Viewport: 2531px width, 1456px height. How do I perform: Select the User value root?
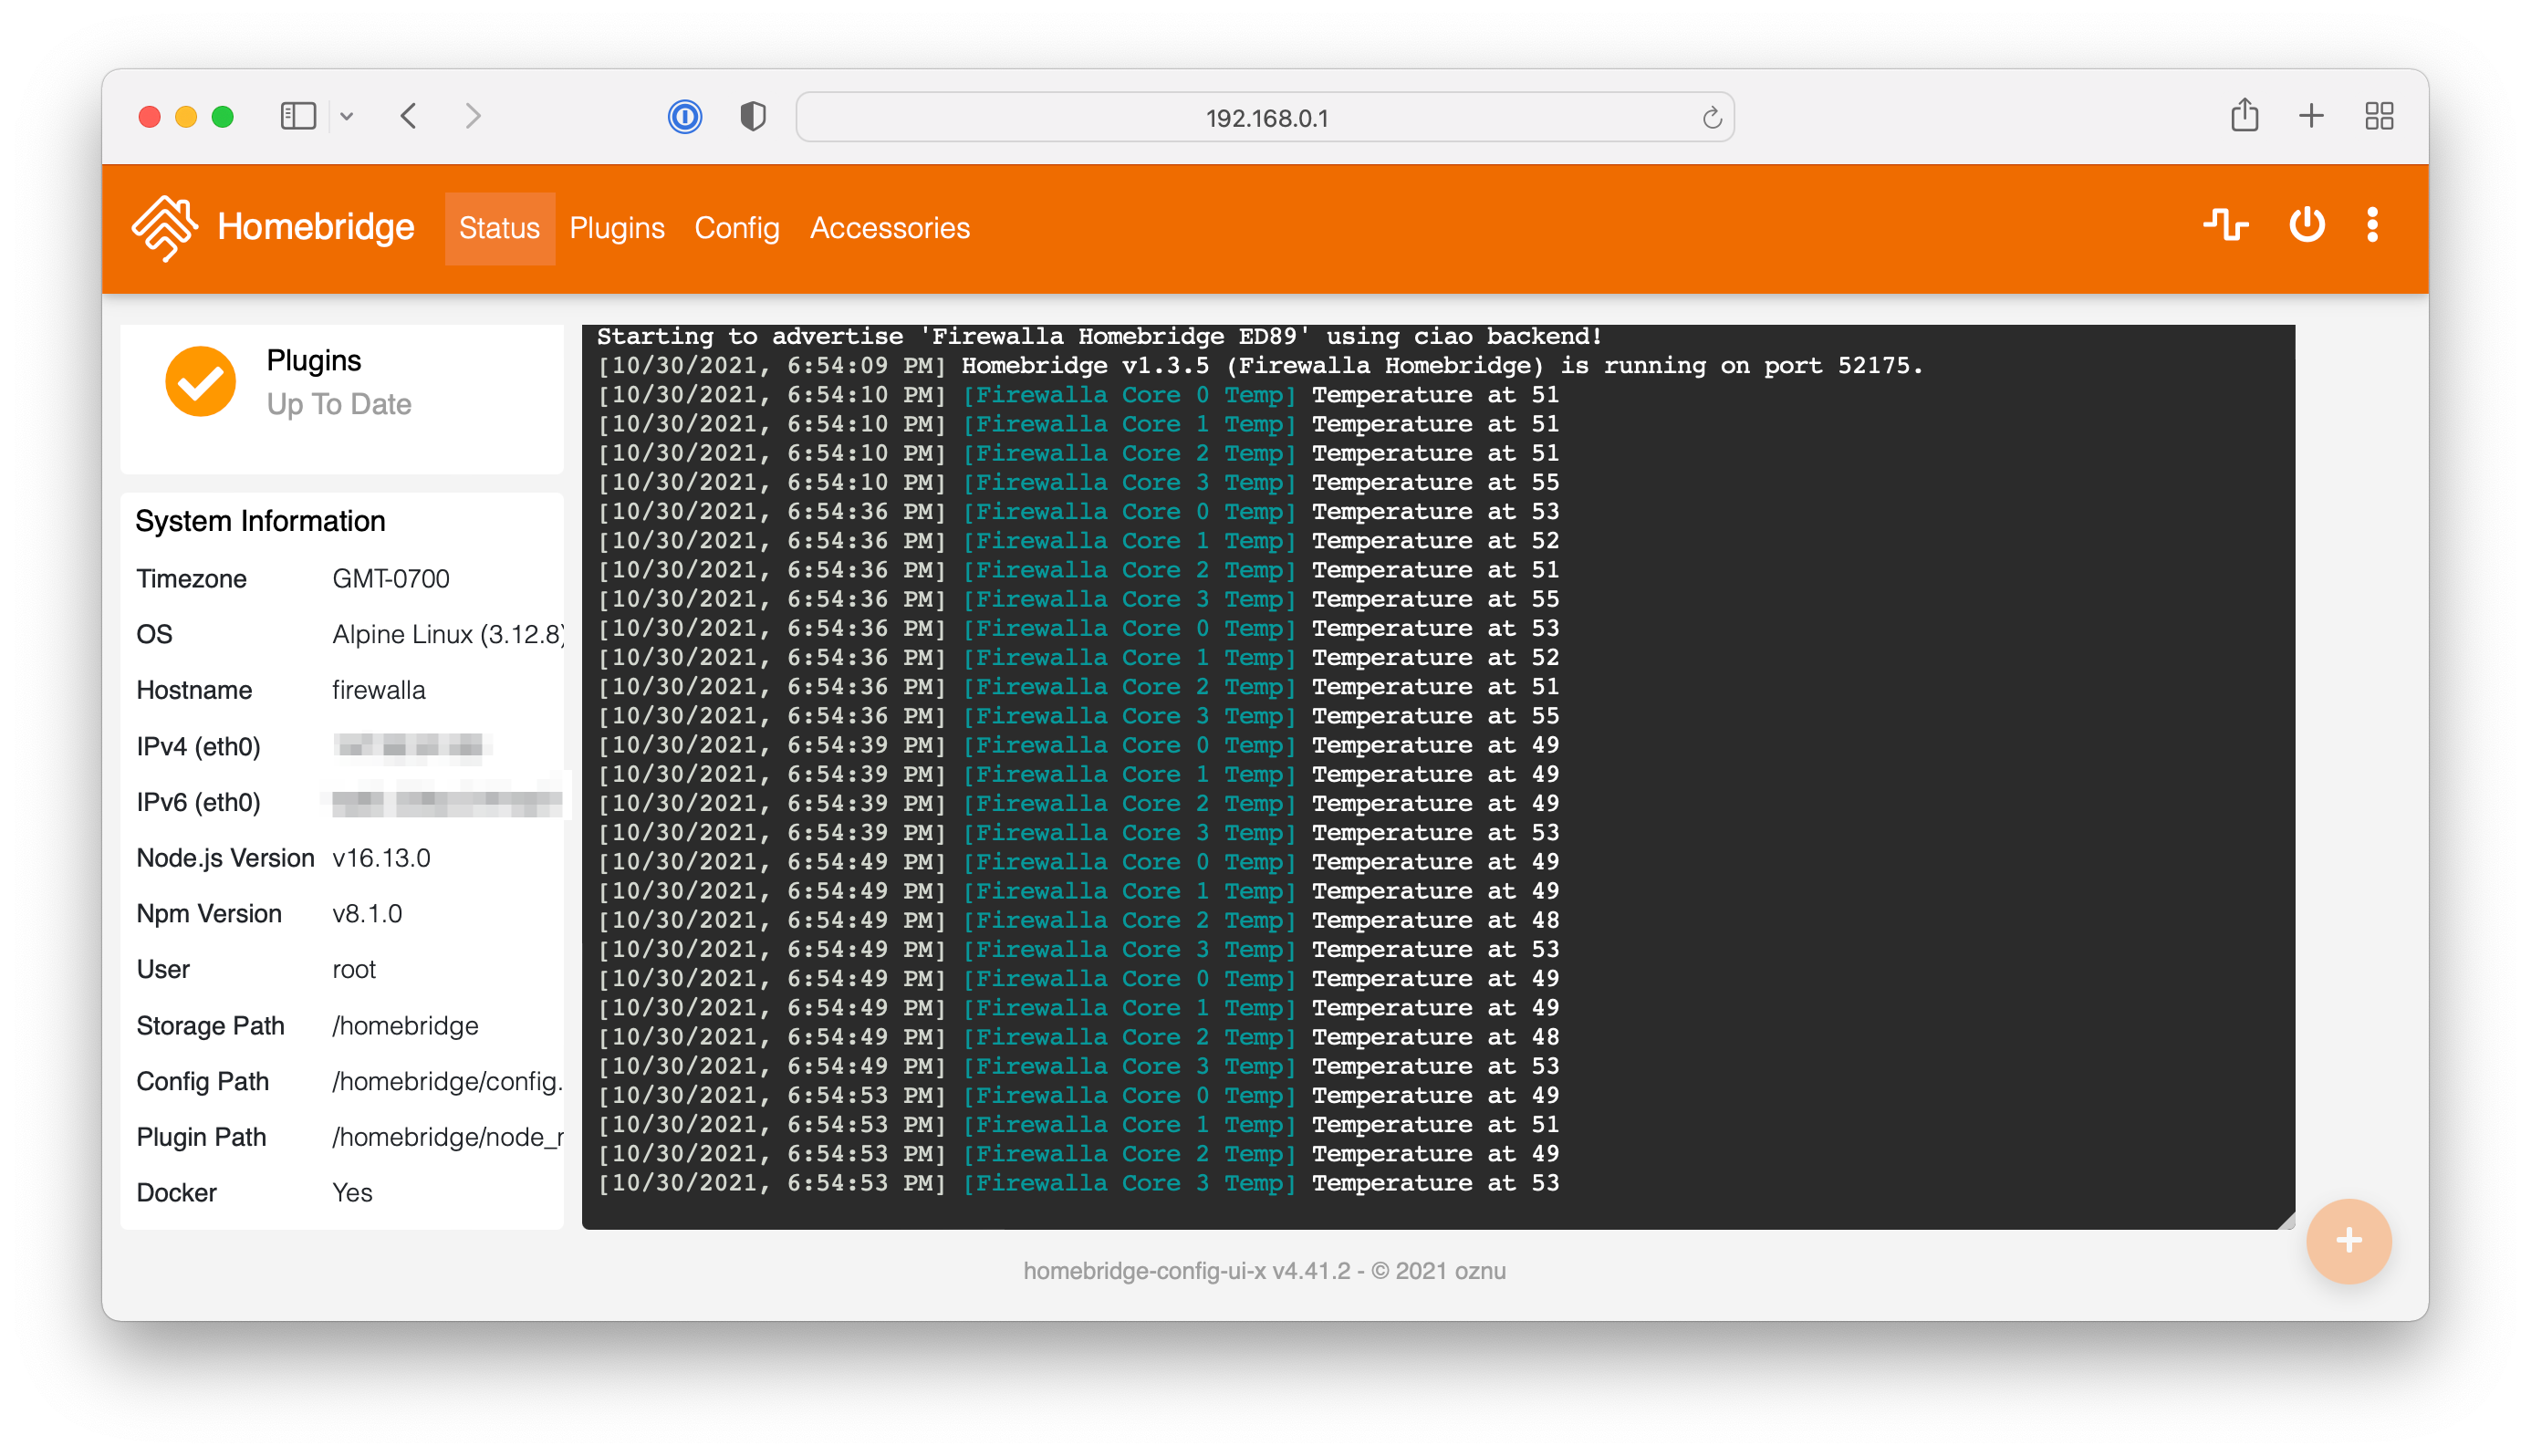354,969
